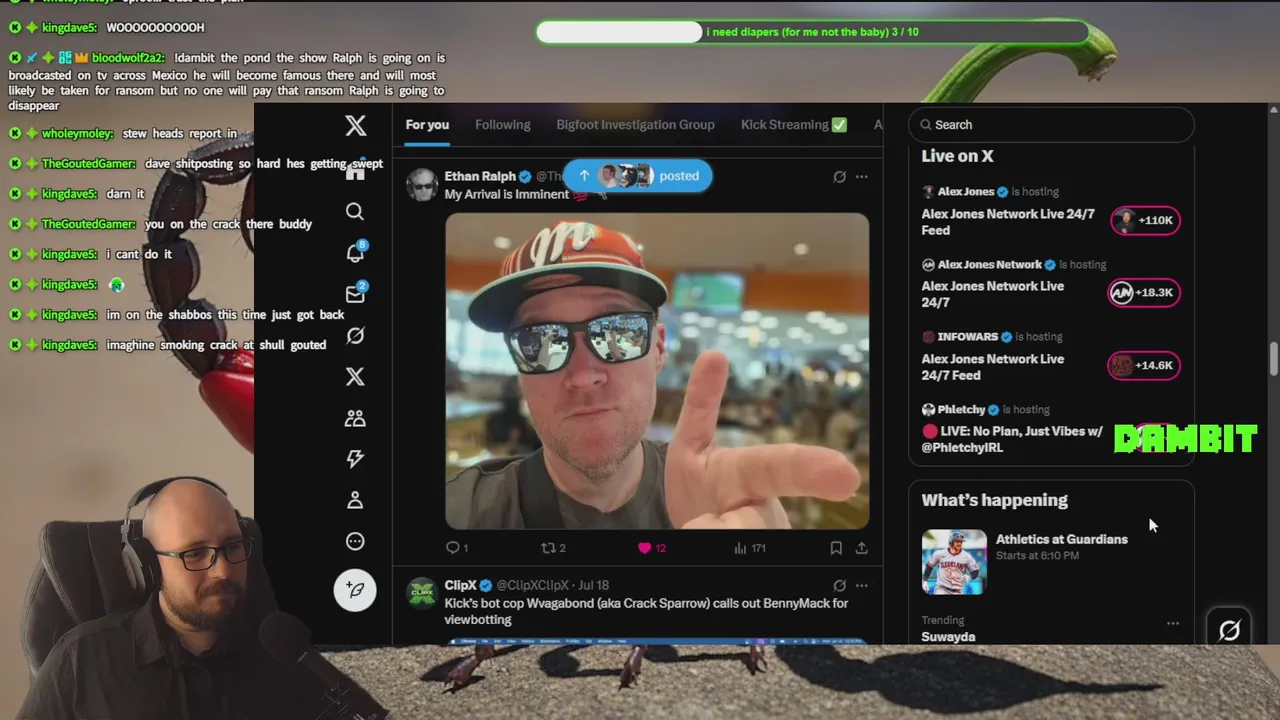1280x720 pixels.
Task: Open Notifications bell icon
Action: [355, 252]
